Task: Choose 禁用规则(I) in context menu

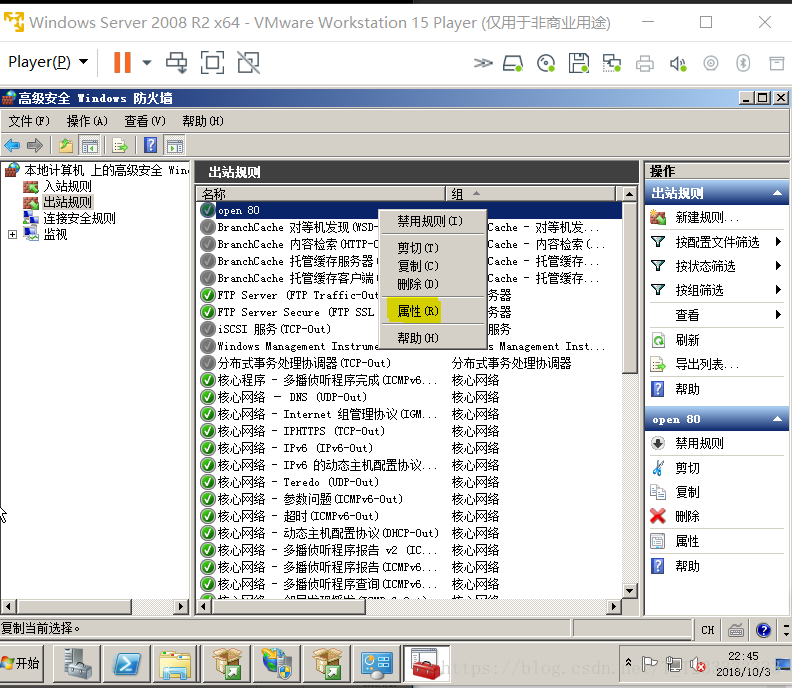Action: pyautogui.click(x=430, y=221)
